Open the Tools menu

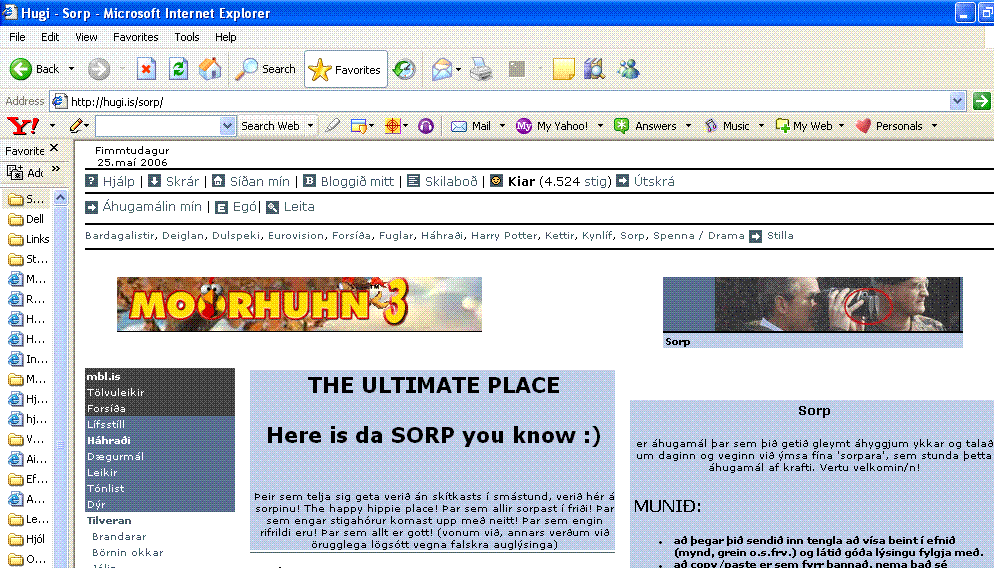(x=186, y=37)
